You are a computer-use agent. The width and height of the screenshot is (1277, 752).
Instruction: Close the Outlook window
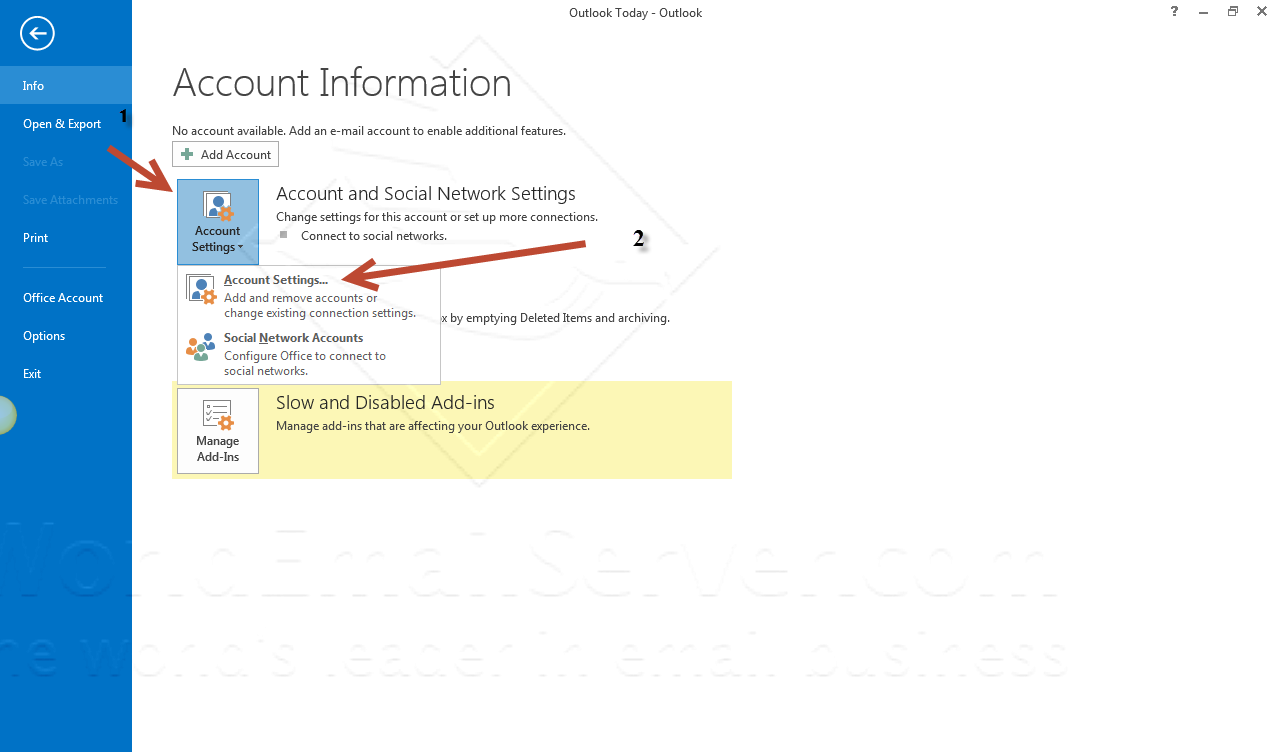point(1262,11)
